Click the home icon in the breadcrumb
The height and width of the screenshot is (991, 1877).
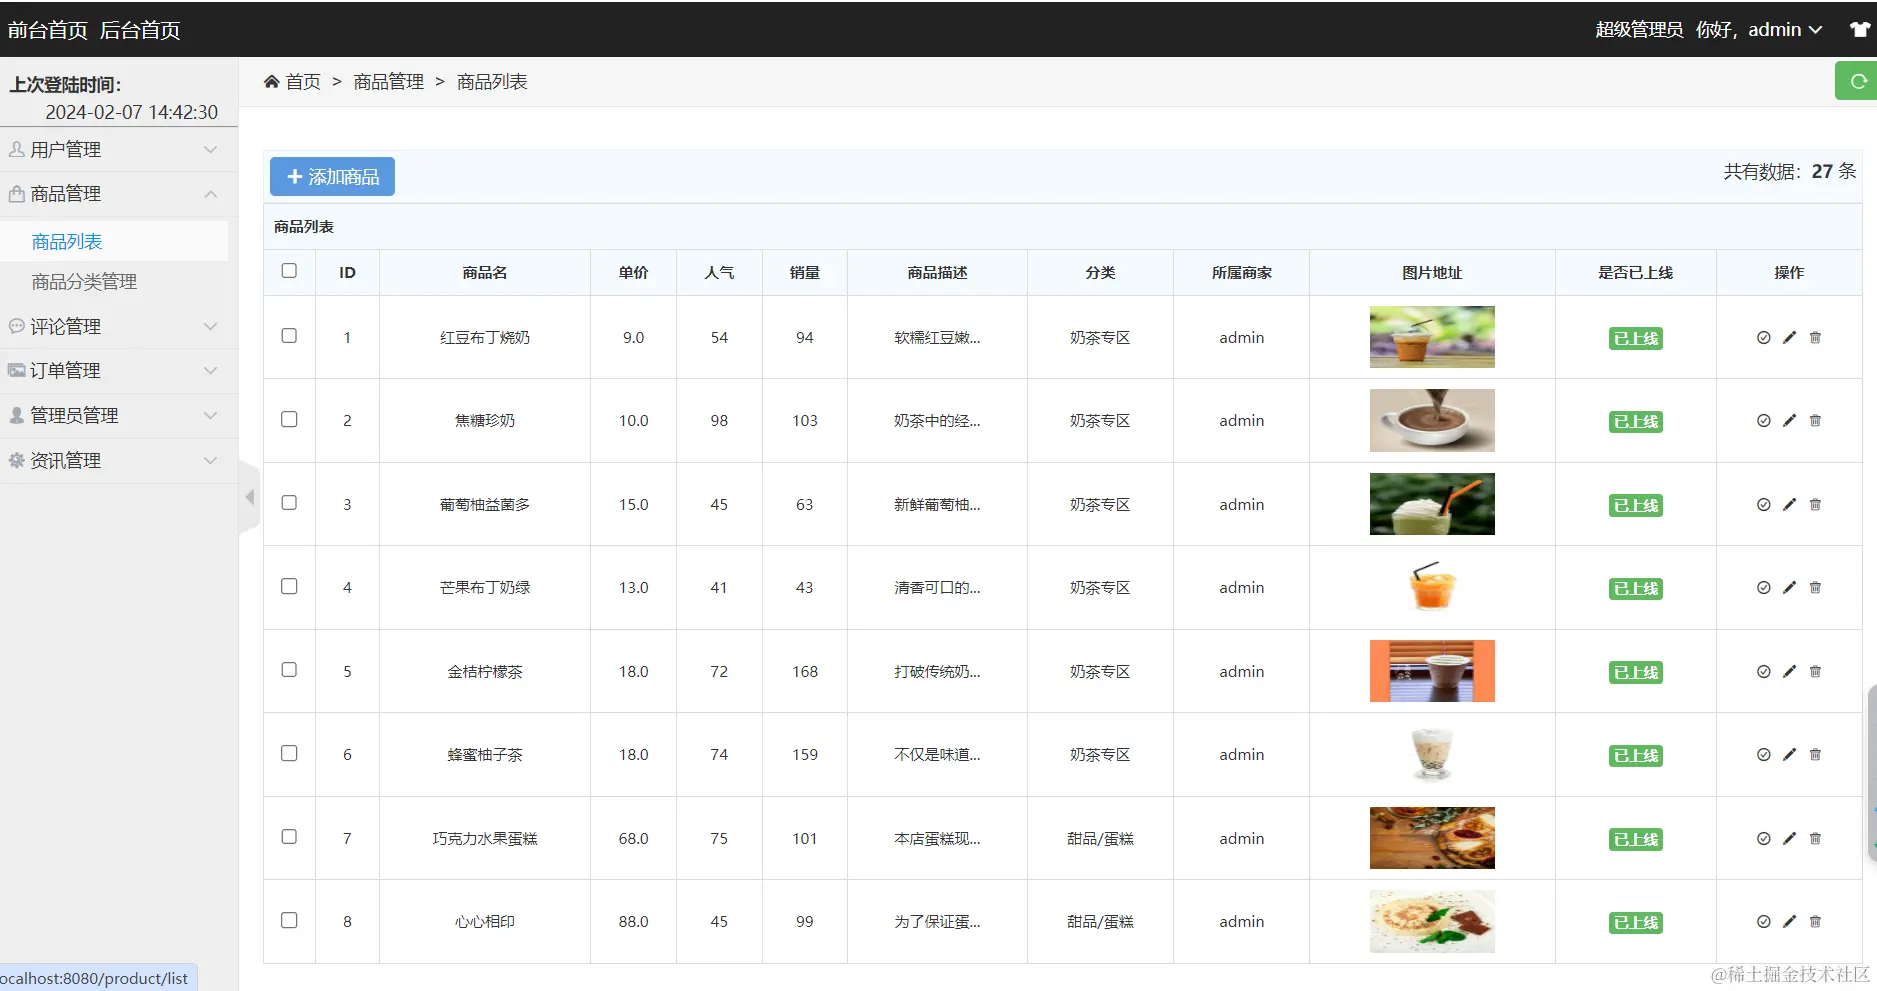point(271,81)
